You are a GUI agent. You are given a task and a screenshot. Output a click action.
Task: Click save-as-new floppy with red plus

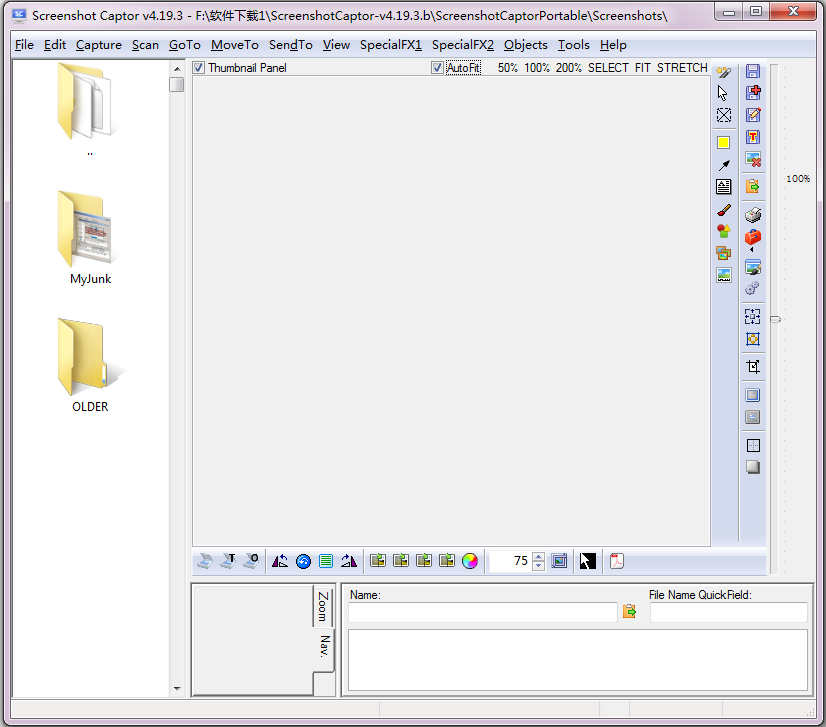[753, 93]
